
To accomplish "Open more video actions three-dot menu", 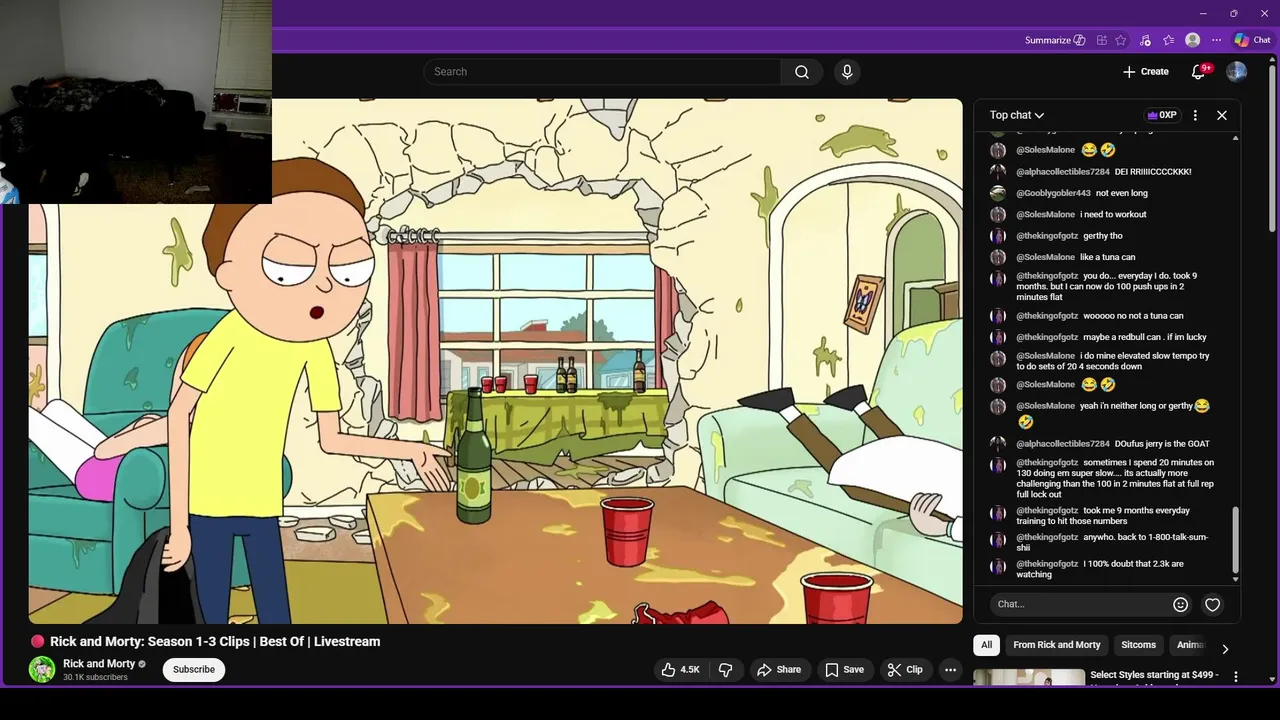I will click(x=951, y=670).
